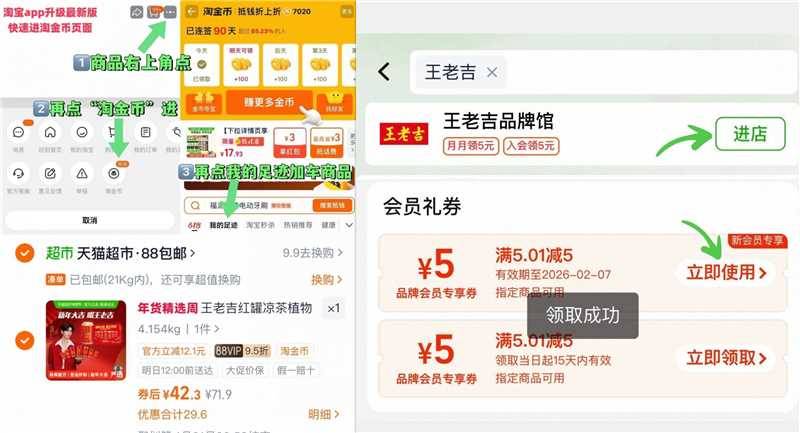Tap the home icon in the popup menu
This screenshot has height=433, width=800.
pyautogui.click(x=50, y=133)
